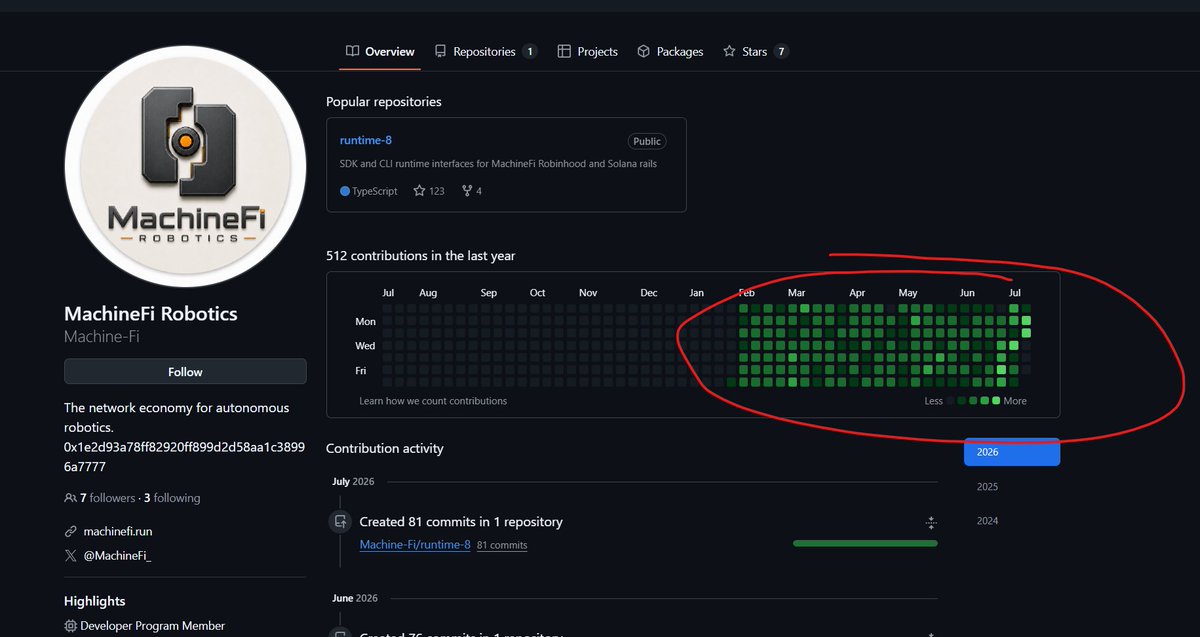Click the Packages cube icon
The width and height of the screenshot is (1200, 637).
pos(644,51)
